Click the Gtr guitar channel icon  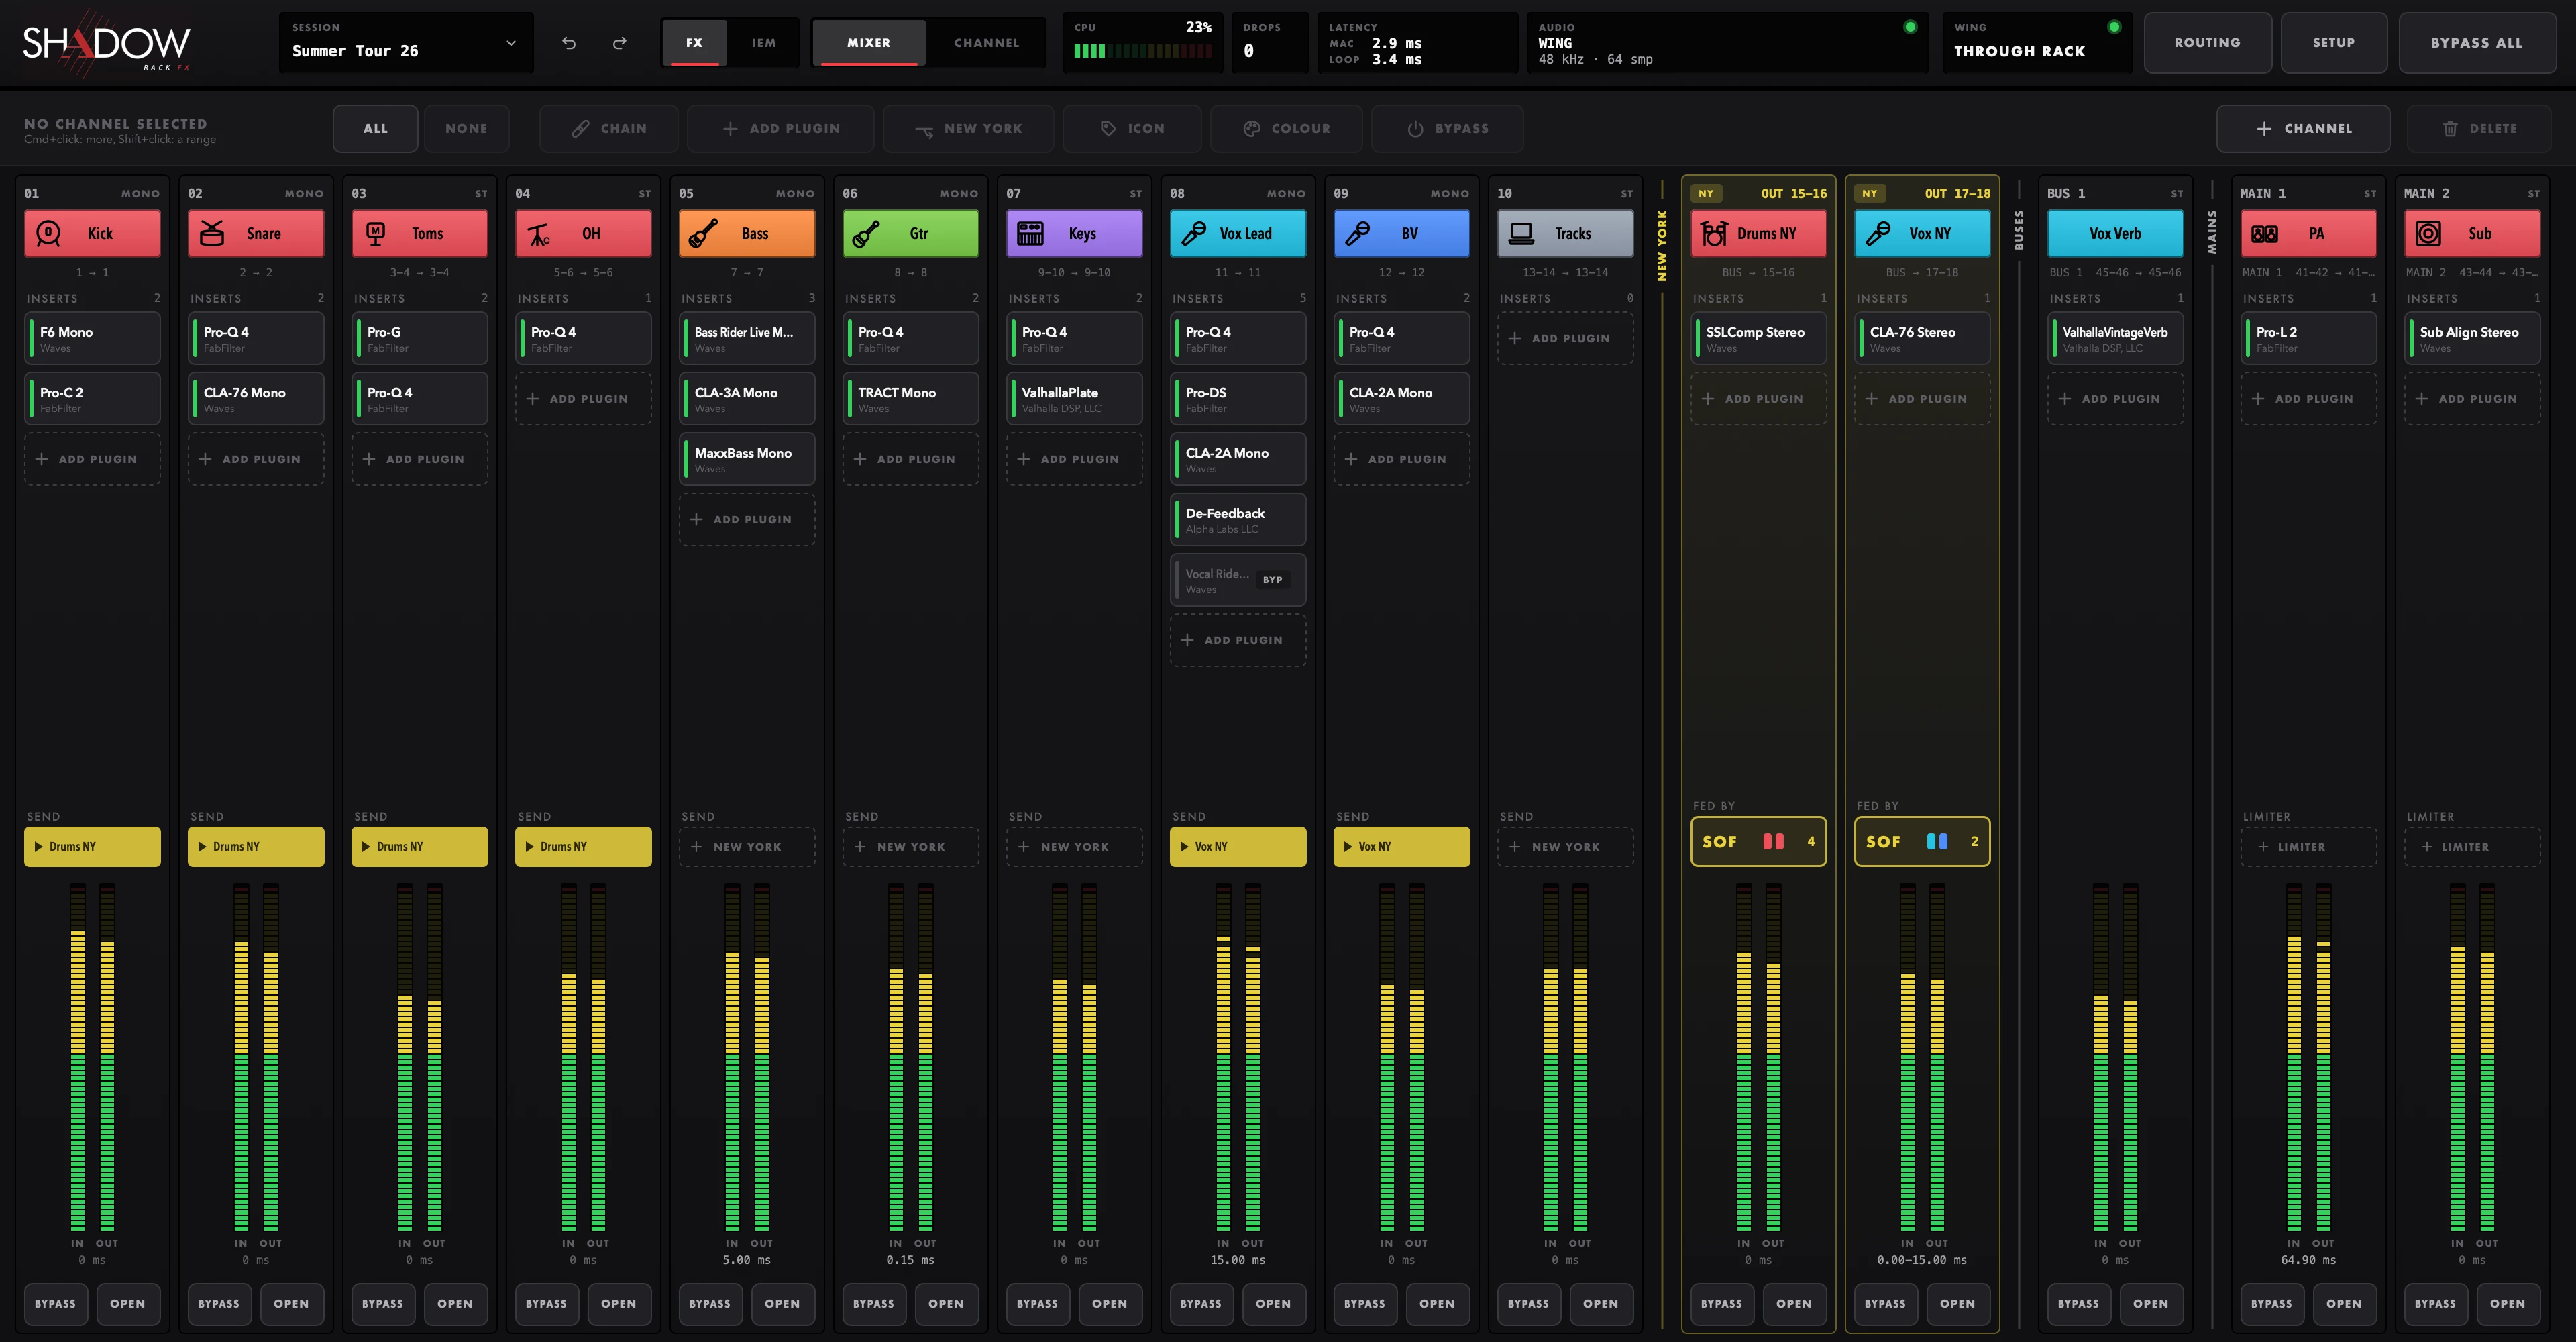pos(867,234)
